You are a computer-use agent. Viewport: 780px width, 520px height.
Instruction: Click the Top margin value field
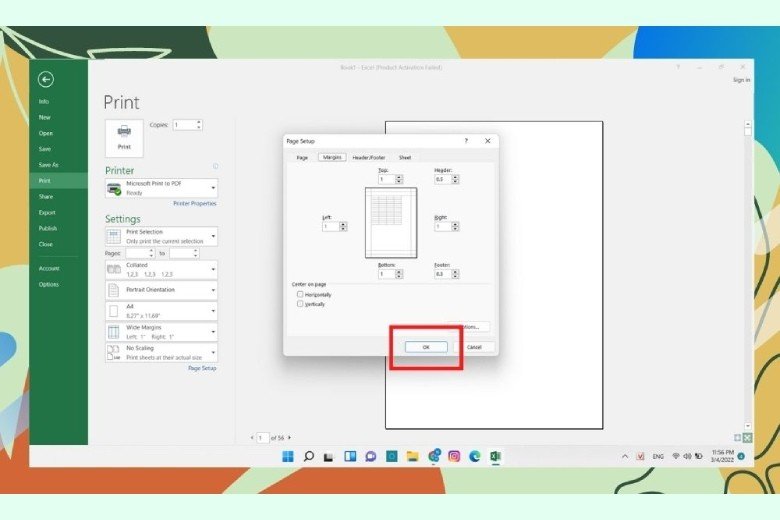387,179
